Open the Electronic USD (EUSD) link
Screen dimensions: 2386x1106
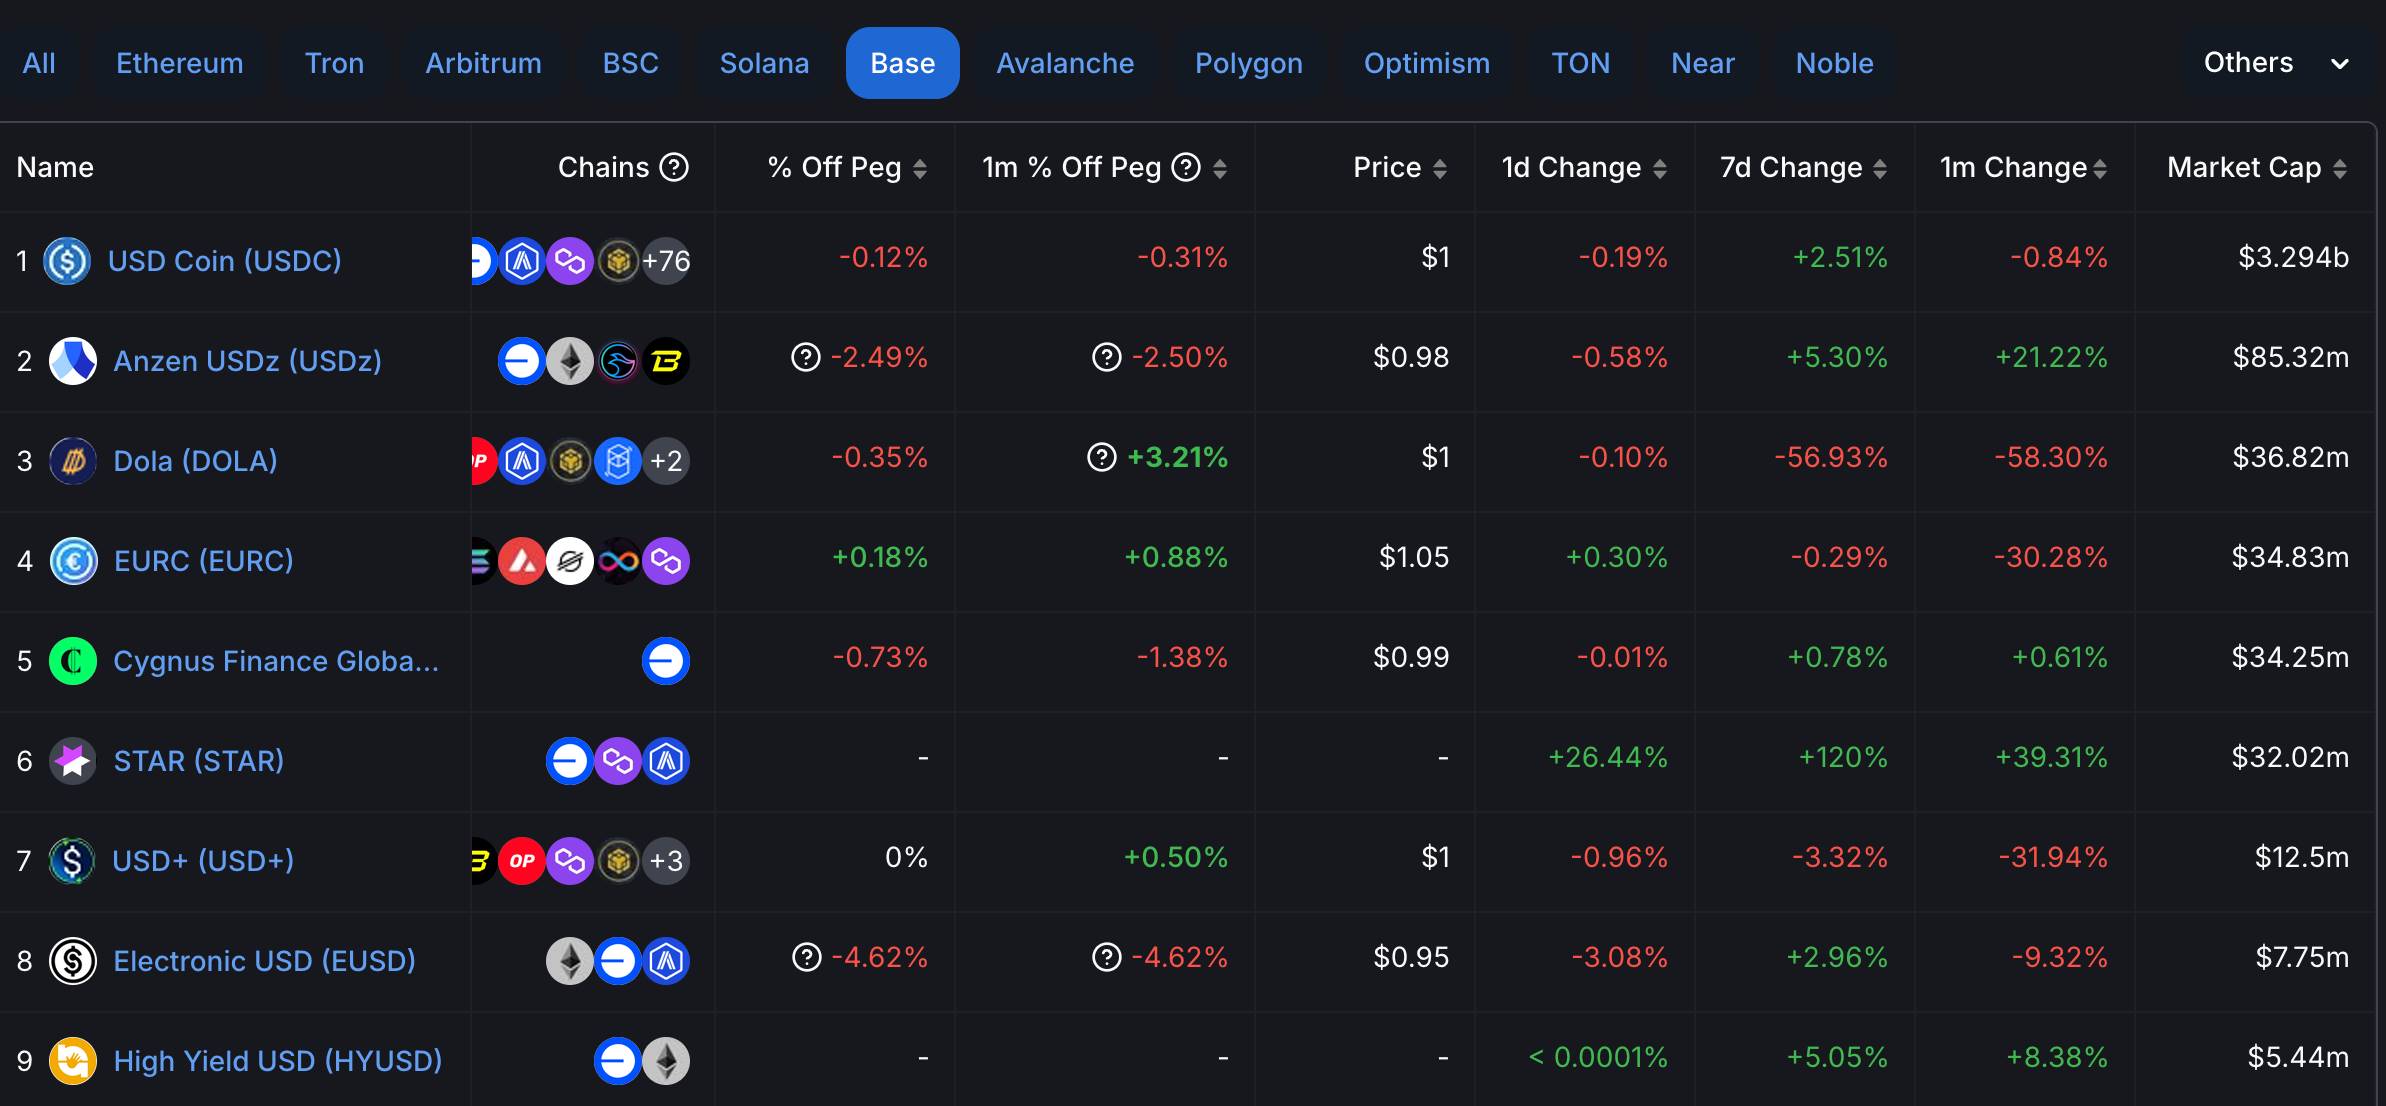[x=264, y=961]
